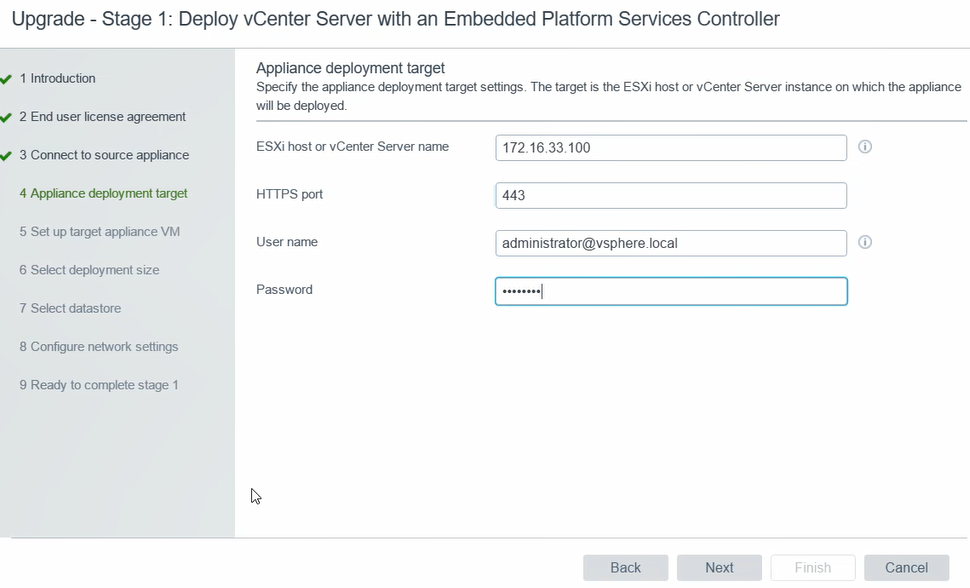Viewport: 970px width, 588px height.
Task: Click the 'HTTPS port' label
Action: pyautogui.click(x=290, y=194)
